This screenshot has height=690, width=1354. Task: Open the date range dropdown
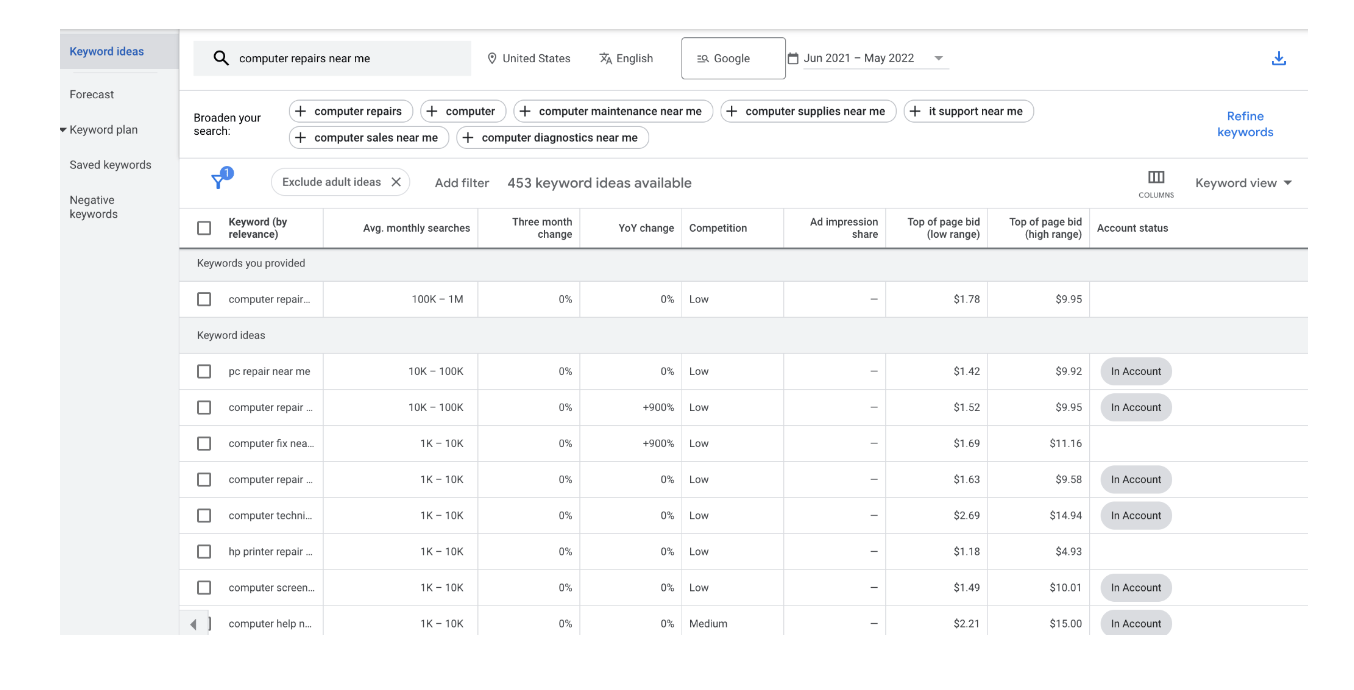pos(867,59)
